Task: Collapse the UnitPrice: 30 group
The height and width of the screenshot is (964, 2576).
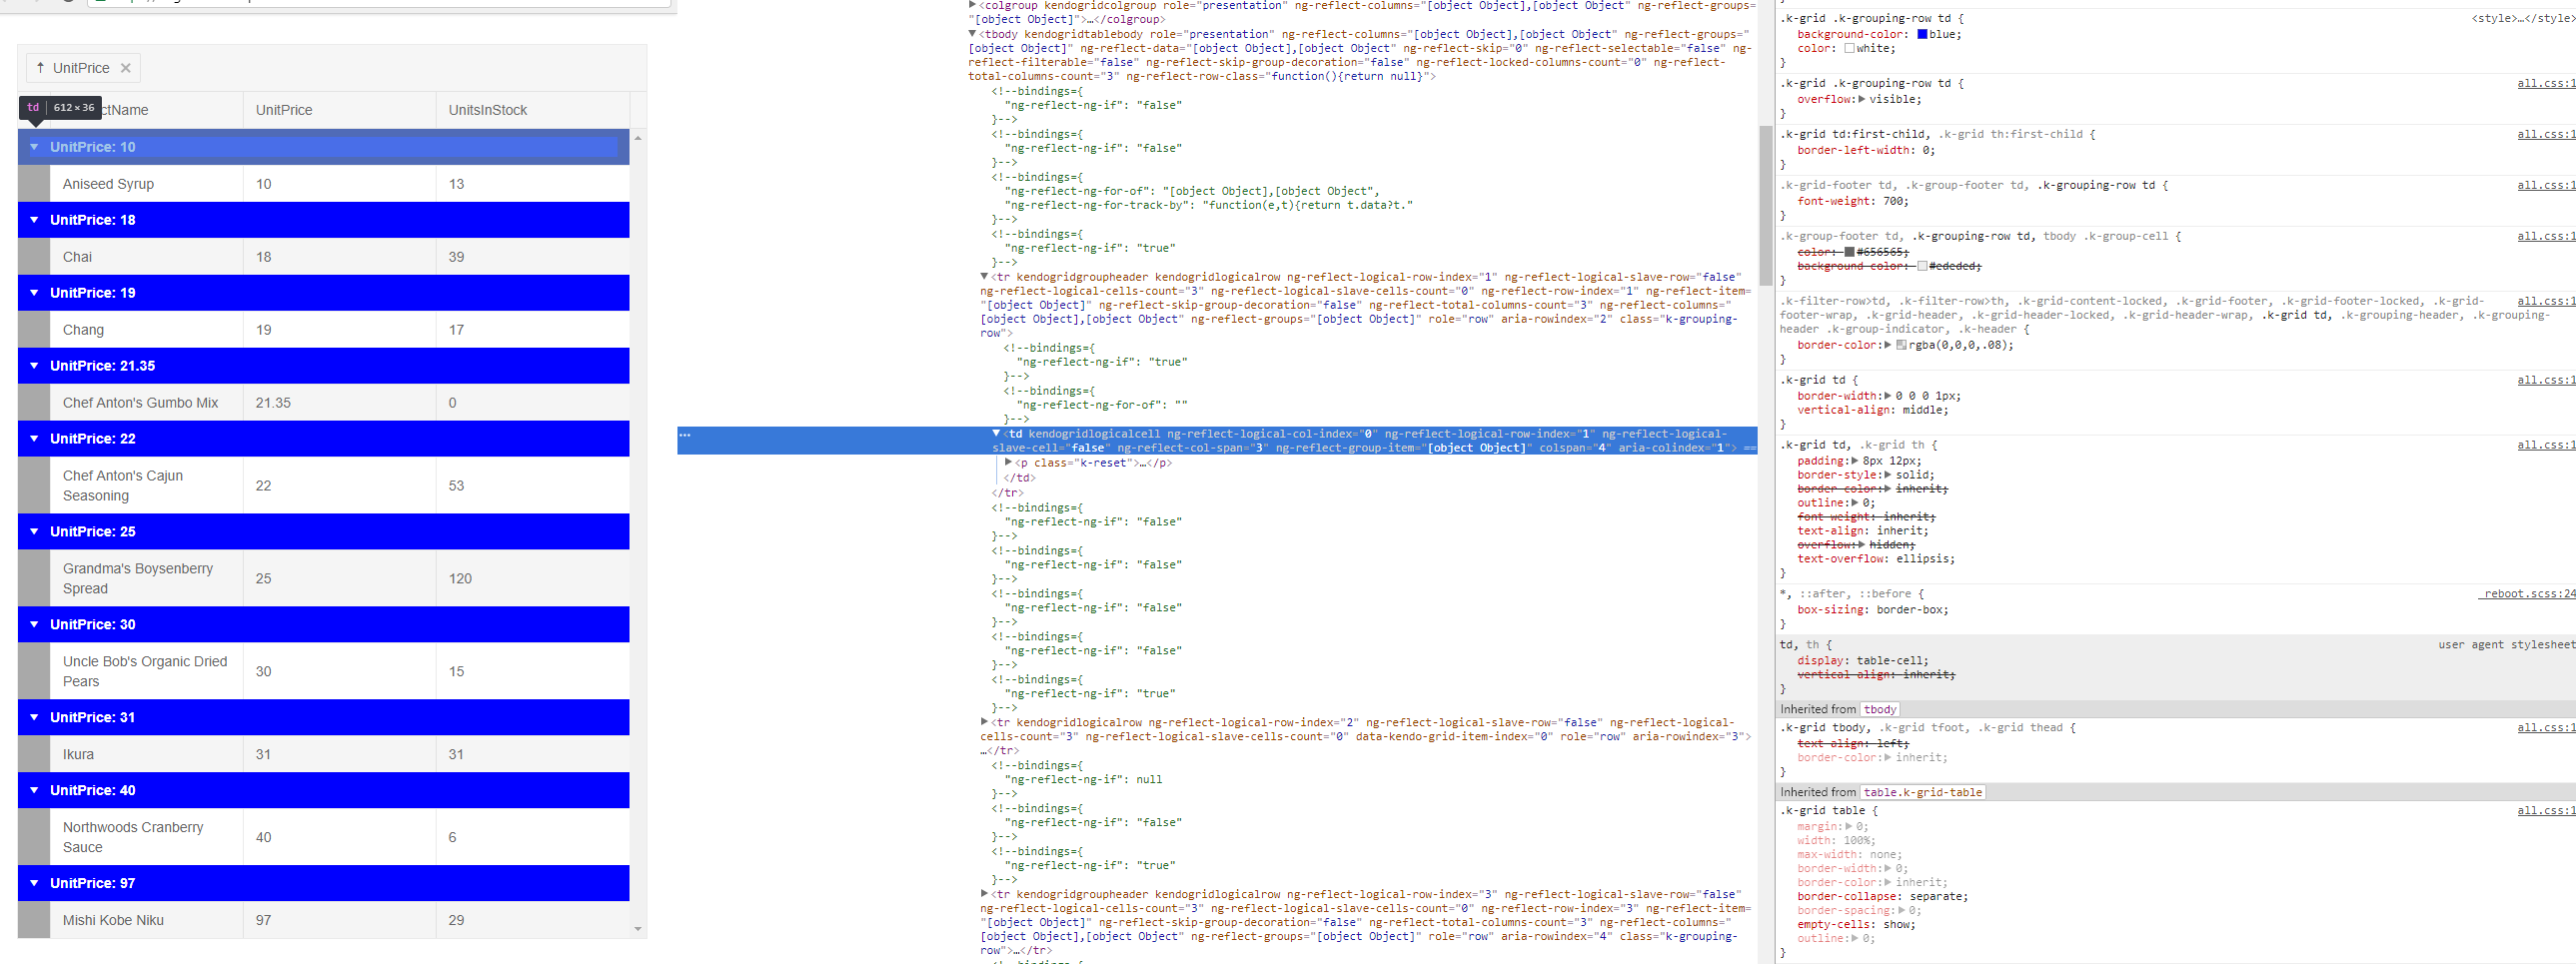Action: [34, 625]
